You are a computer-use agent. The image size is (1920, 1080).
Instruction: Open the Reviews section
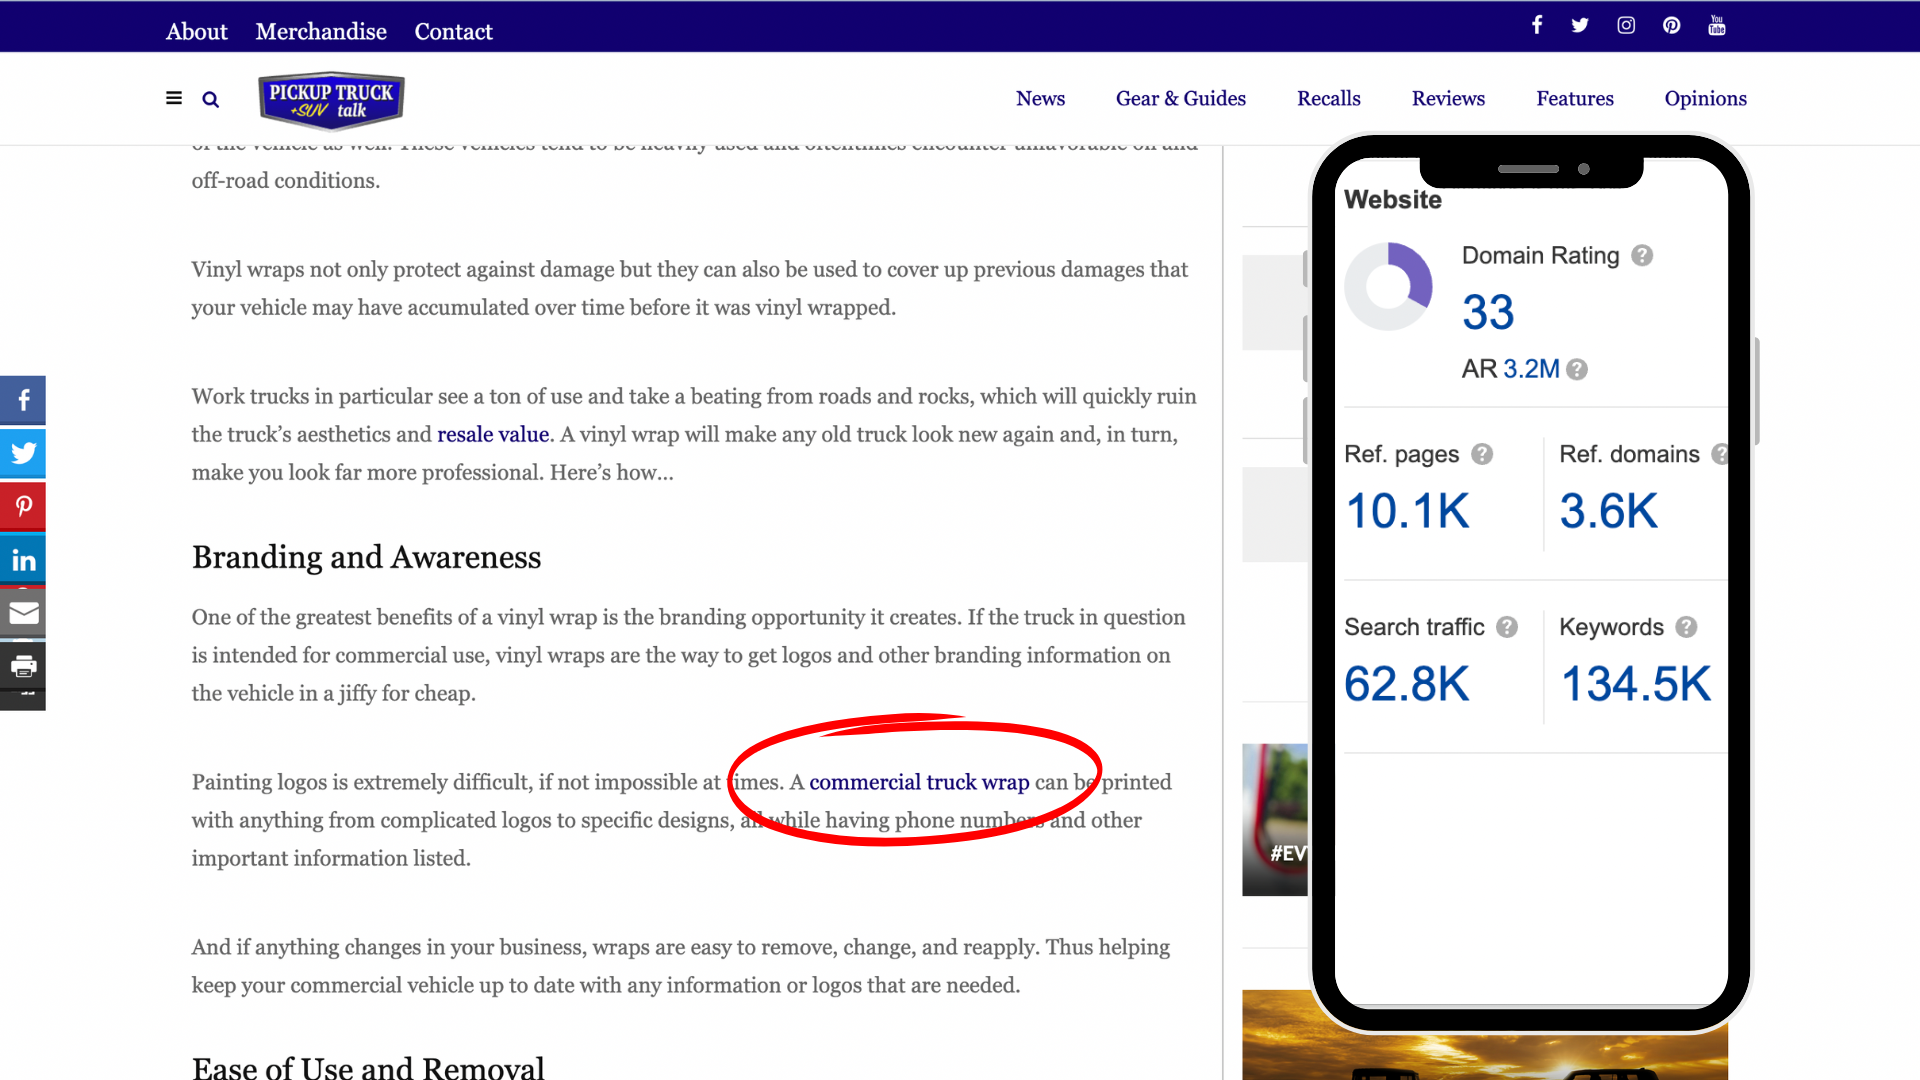click(1448, 98)
